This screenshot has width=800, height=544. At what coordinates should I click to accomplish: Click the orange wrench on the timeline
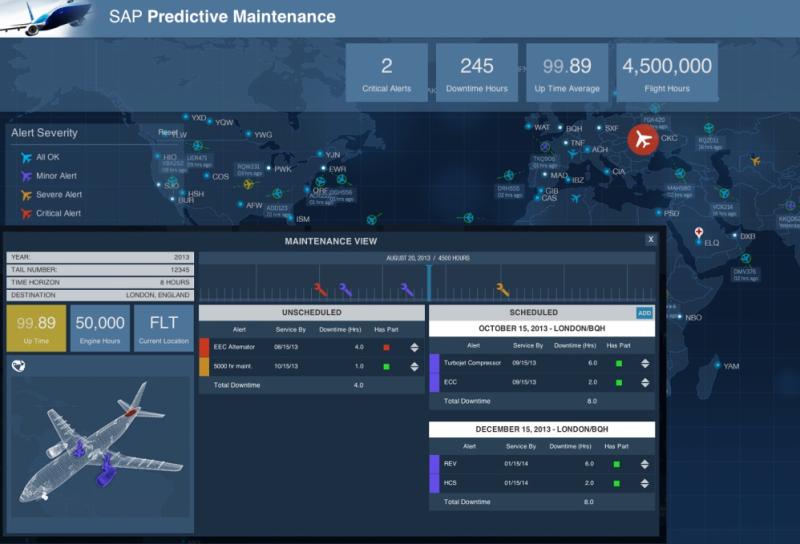[x=503, y=289]
